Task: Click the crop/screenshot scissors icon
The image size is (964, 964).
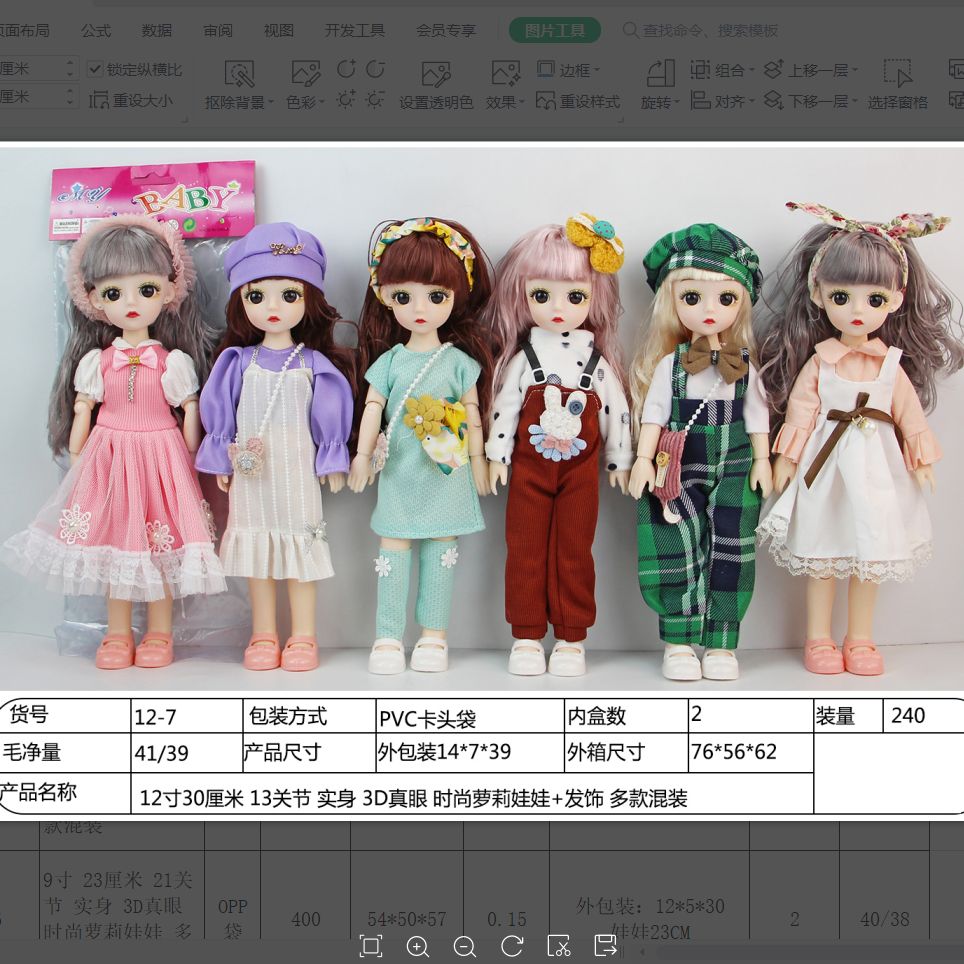Action: point(558,946)
